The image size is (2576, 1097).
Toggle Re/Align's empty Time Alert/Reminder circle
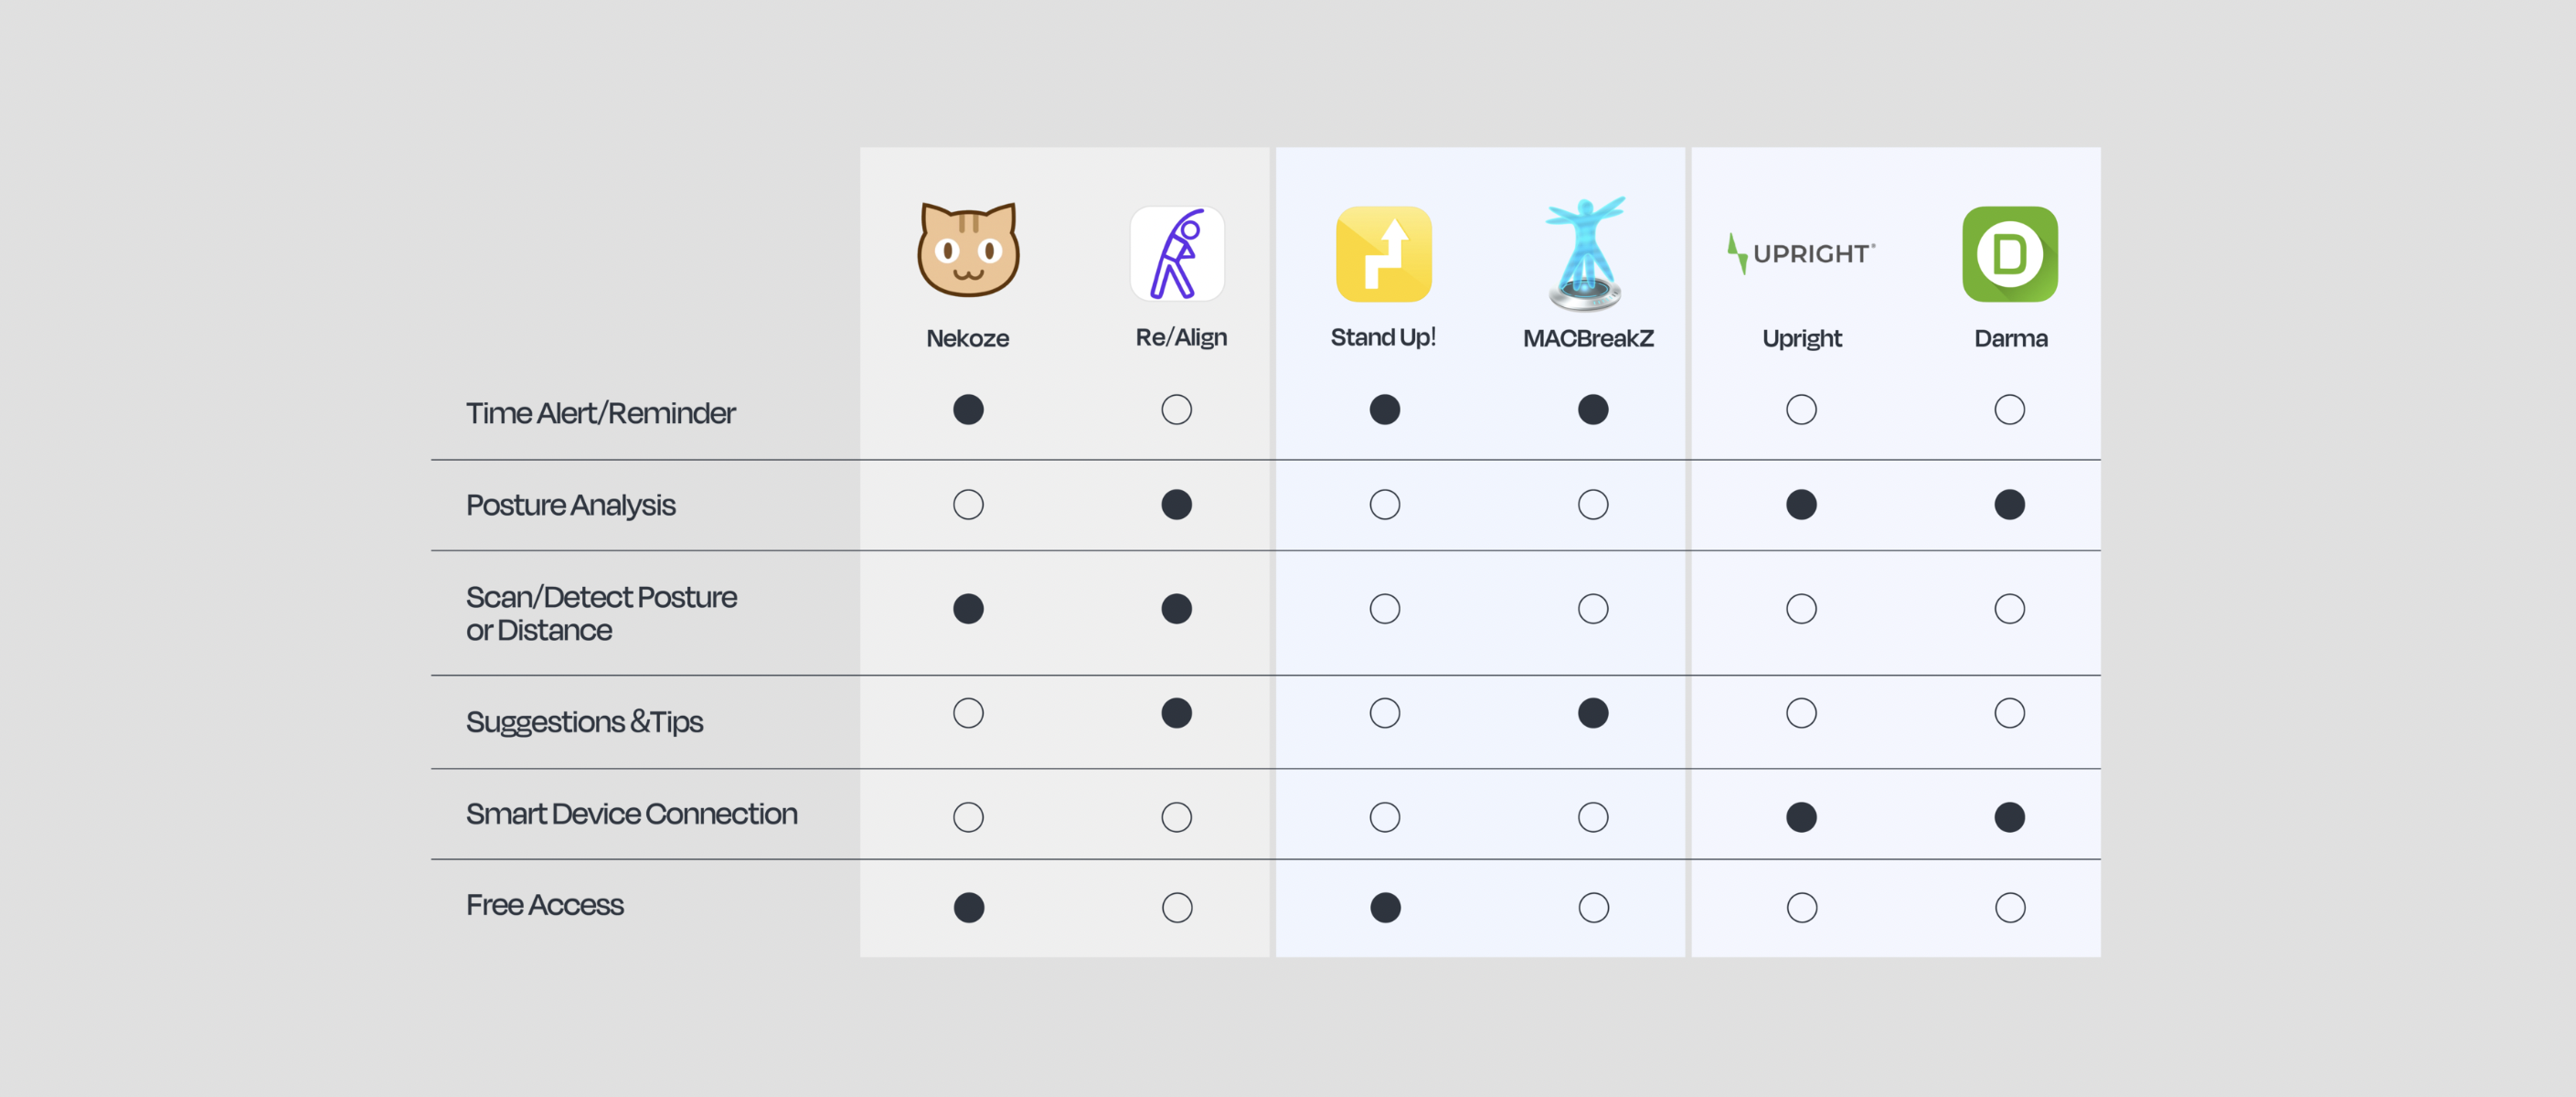[x=1177, y=409]
